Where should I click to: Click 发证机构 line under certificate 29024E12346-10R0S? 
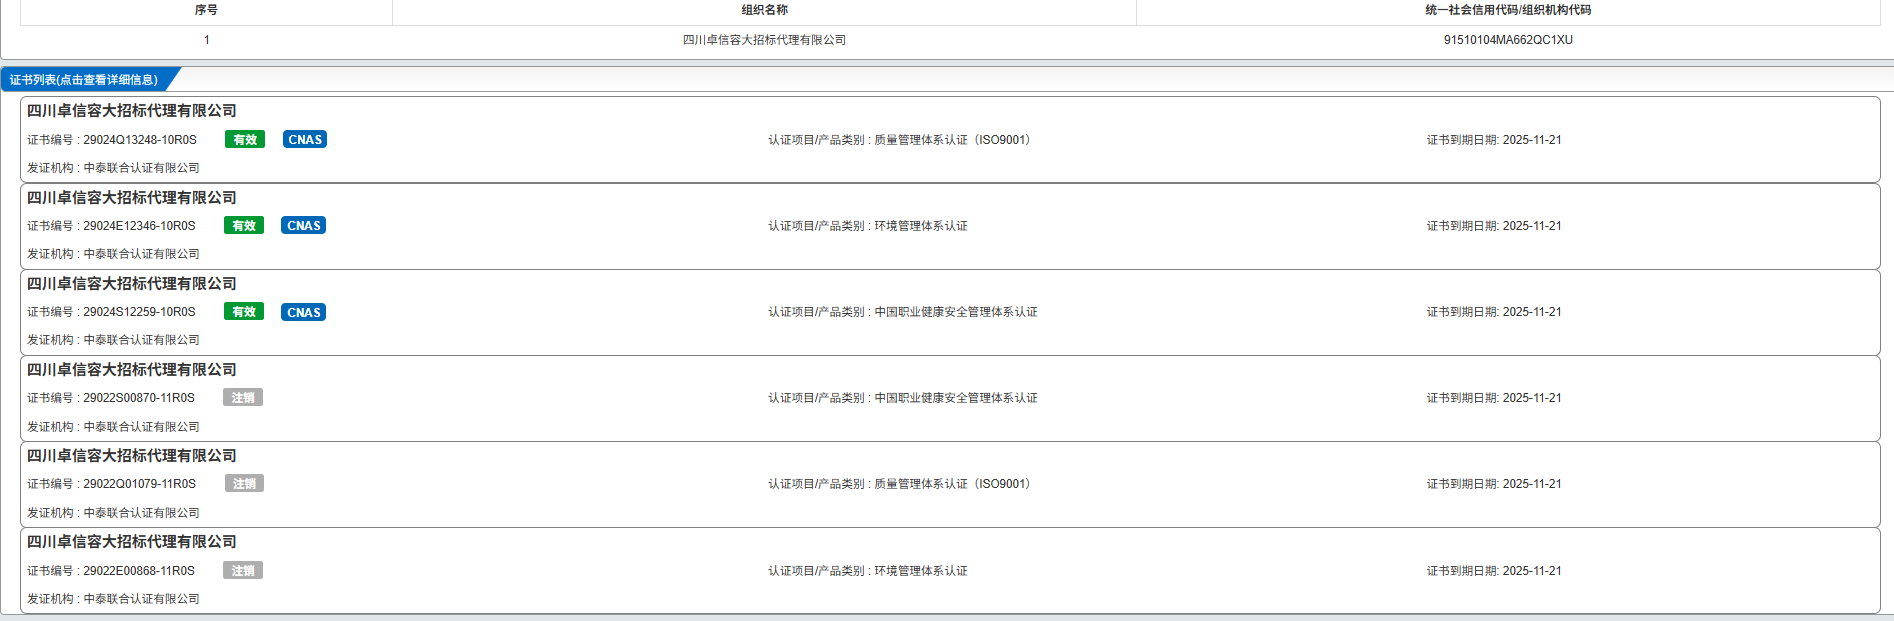tap(113, 254)
